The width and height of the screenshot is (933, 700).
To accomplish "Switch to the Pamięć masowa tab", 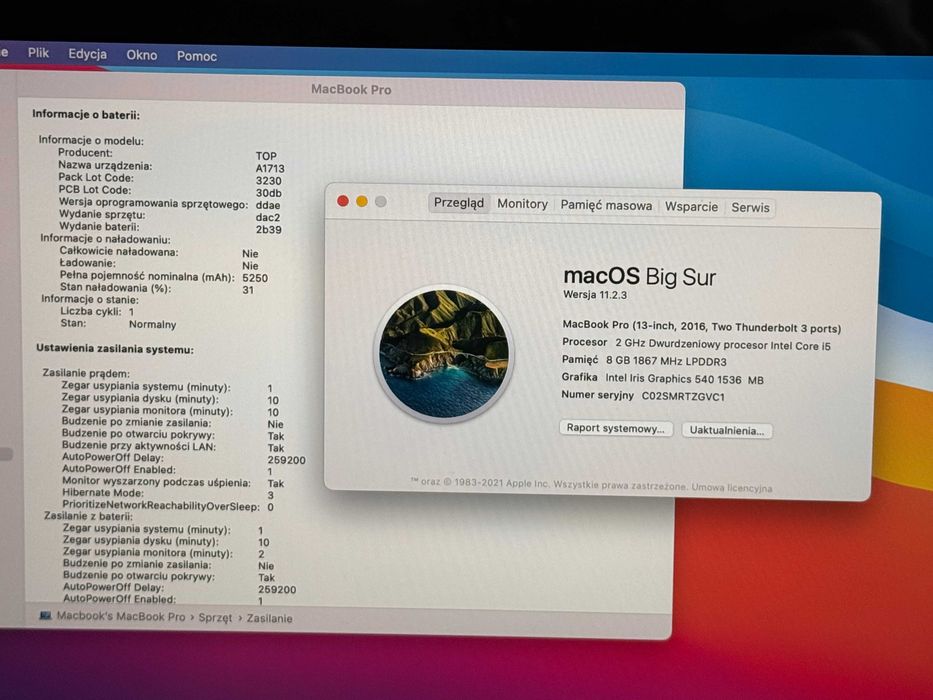I will [606, 205].
